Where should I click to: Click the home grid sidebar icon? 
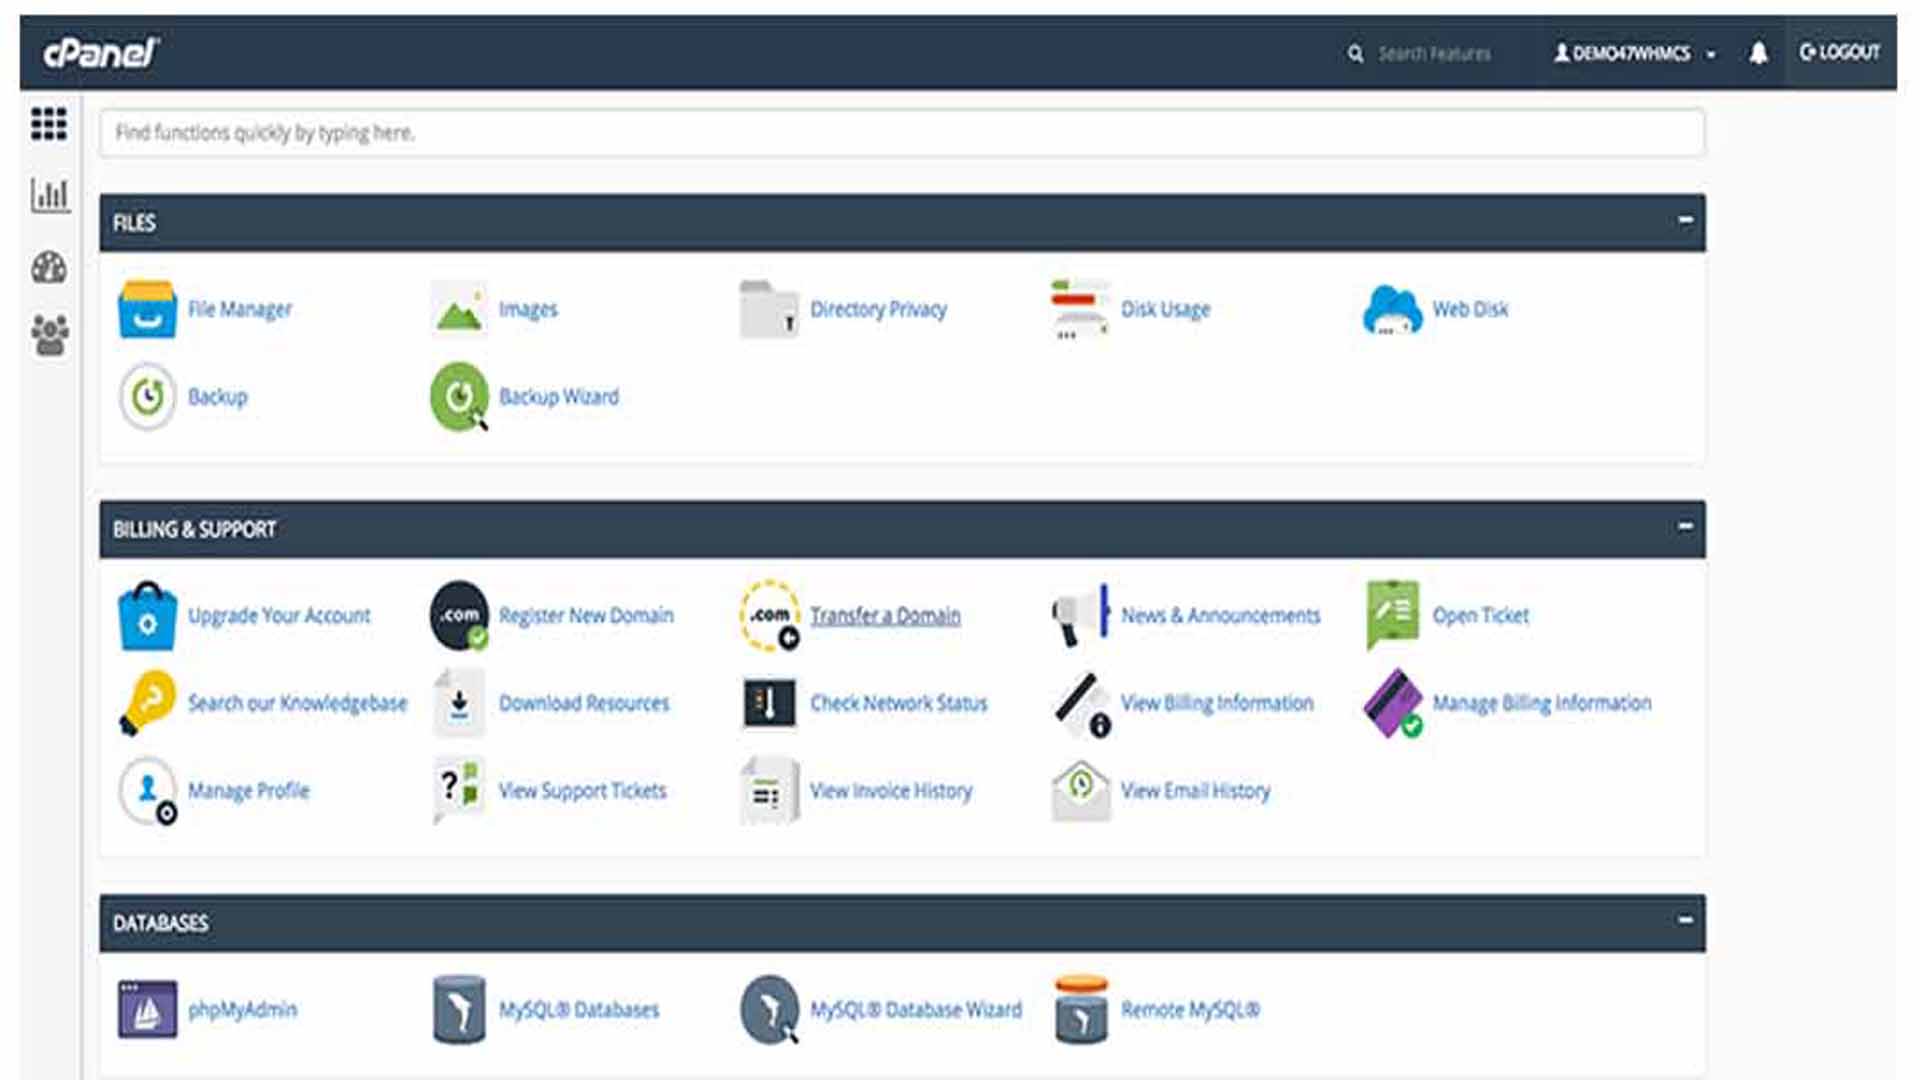point(49,124)
